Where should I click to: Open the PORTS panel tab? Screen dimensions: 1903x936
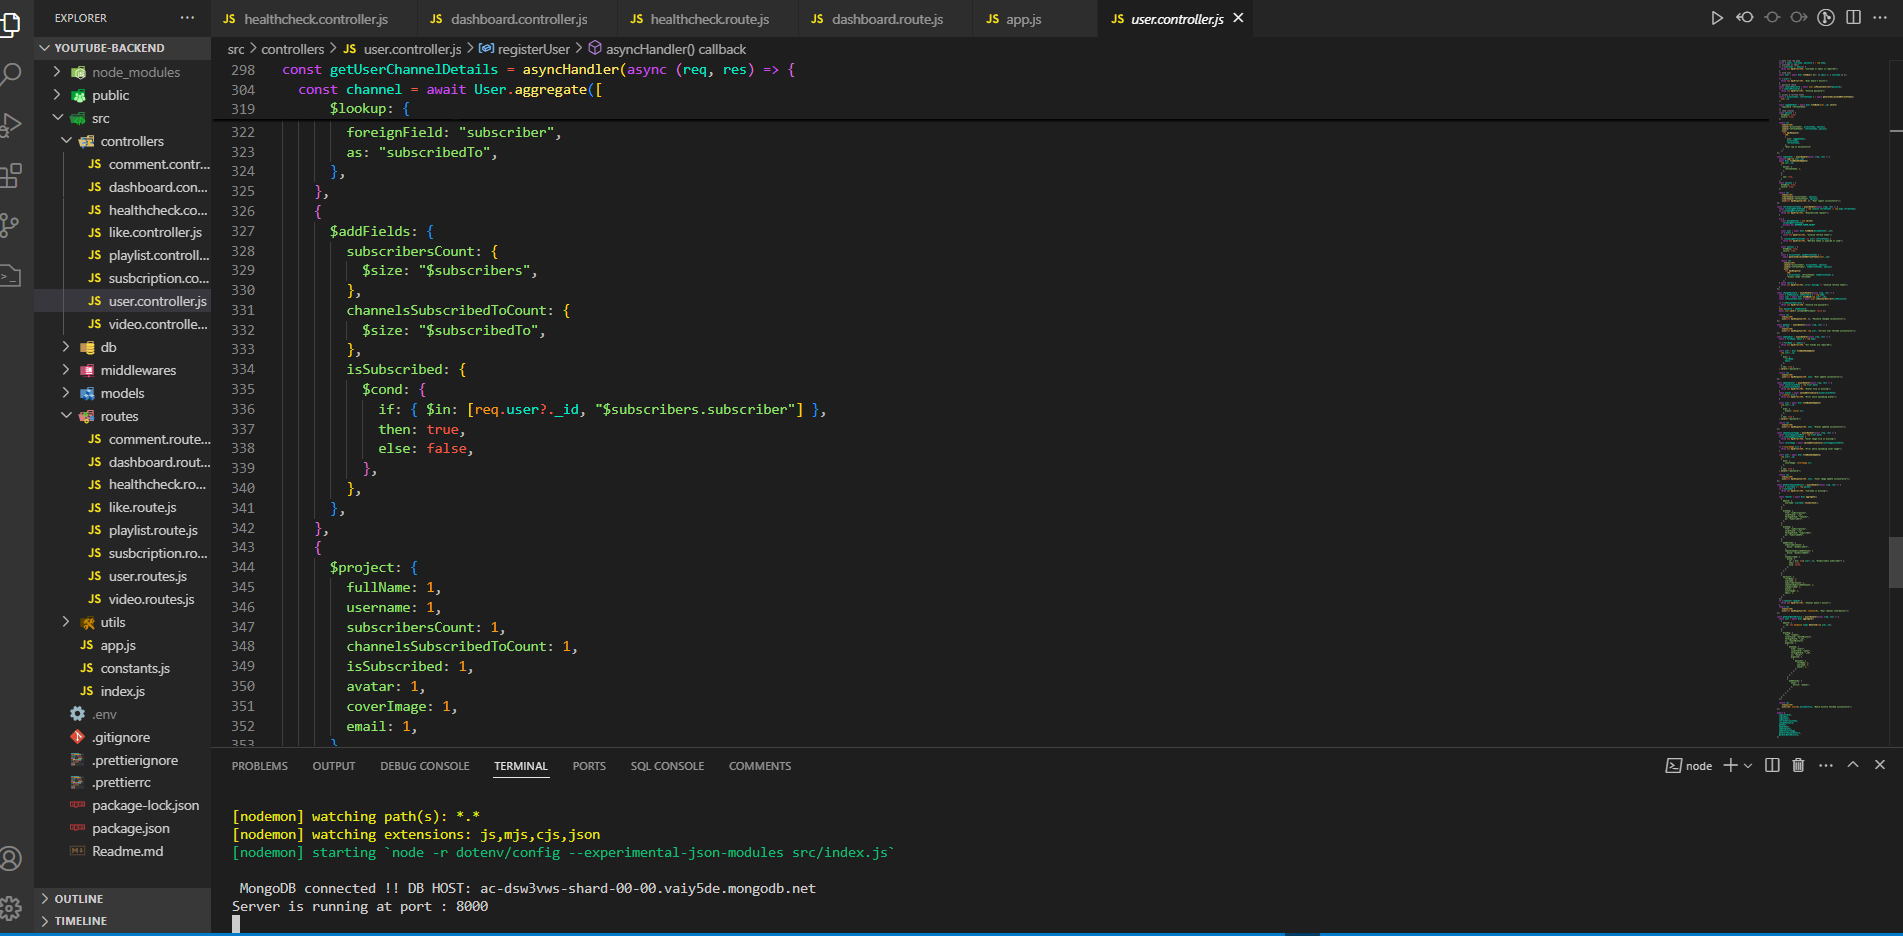pos(589,766)
